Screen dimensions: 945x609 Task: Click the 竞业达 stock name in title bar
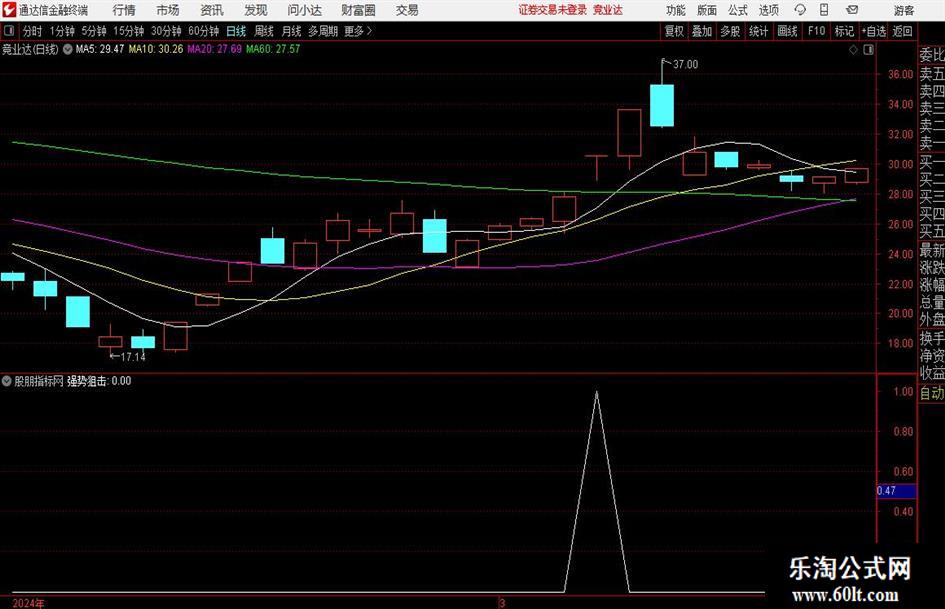[608, 10]
